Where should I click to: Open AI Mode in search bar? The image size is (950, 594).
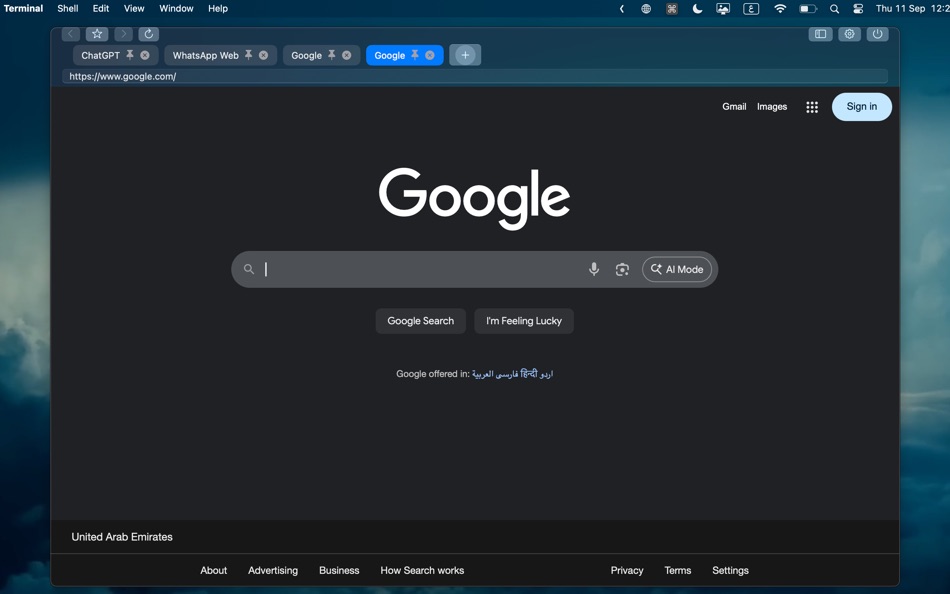[677, 269]
